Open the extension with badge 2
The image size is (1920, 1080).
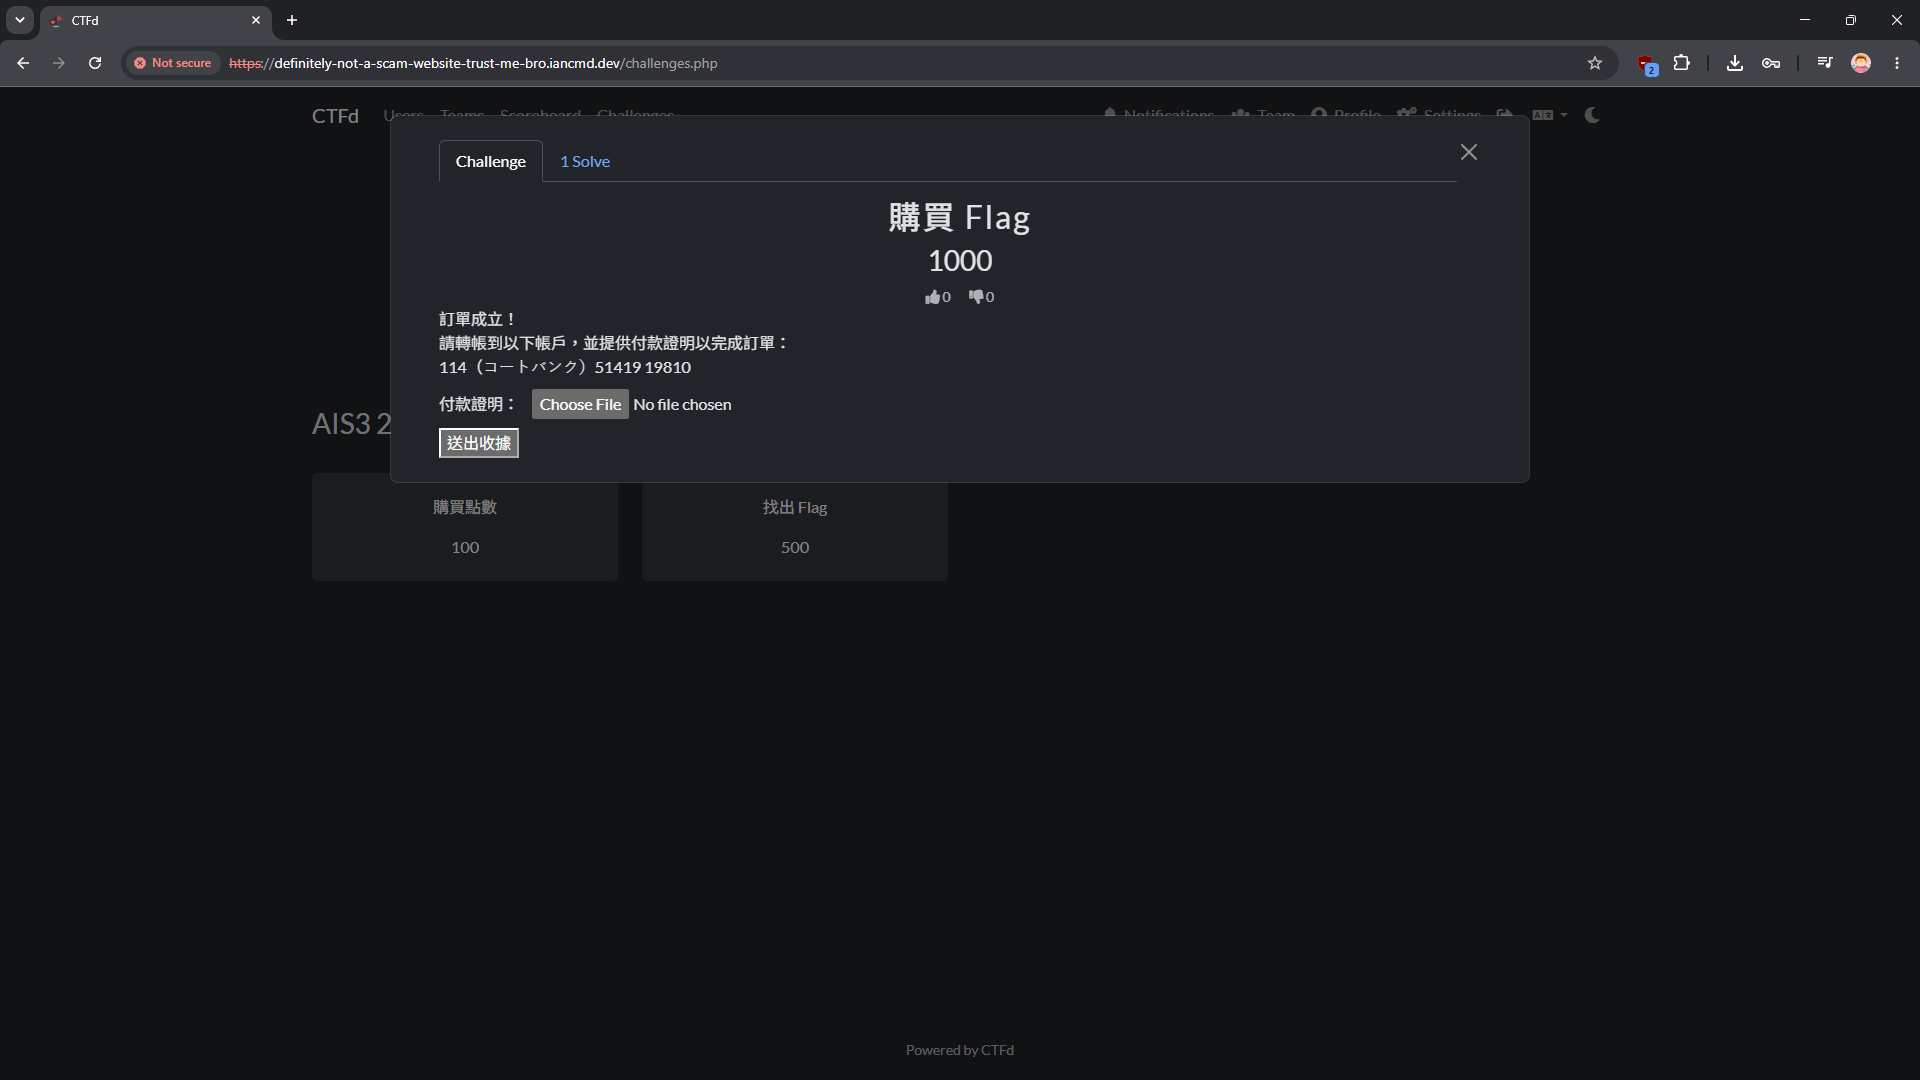point(1646,64)
